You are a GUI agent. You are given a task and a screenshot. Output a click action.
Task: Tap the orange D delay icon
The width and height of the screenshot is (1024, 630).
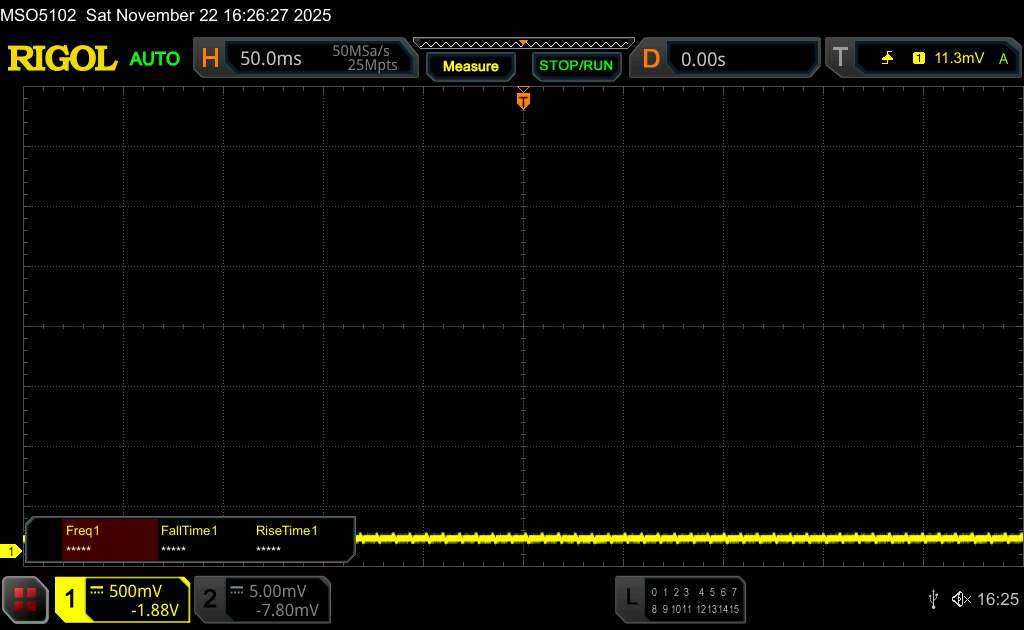coord(651,59)
